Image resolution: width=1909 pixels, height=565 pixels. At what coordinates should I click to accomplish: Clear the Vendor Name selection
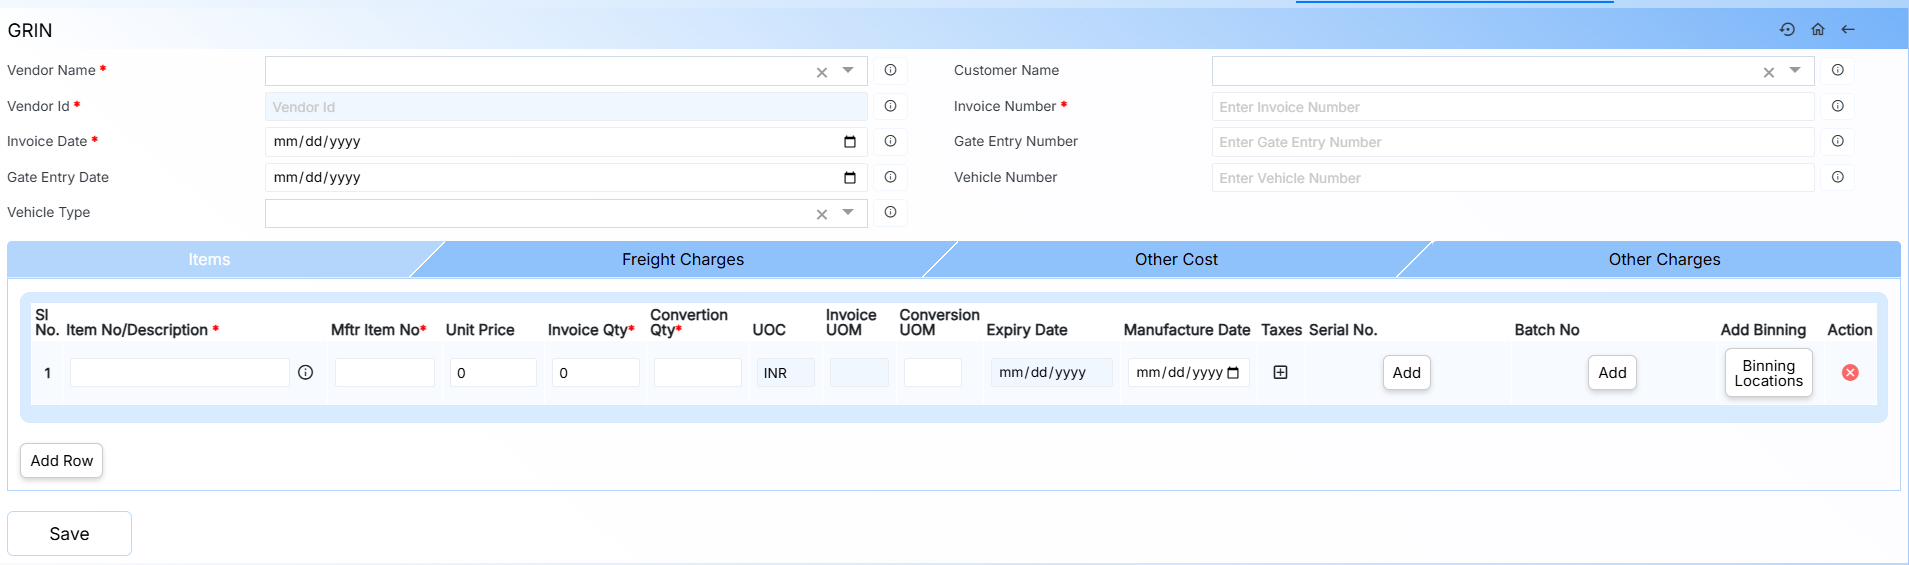(822, 72)
